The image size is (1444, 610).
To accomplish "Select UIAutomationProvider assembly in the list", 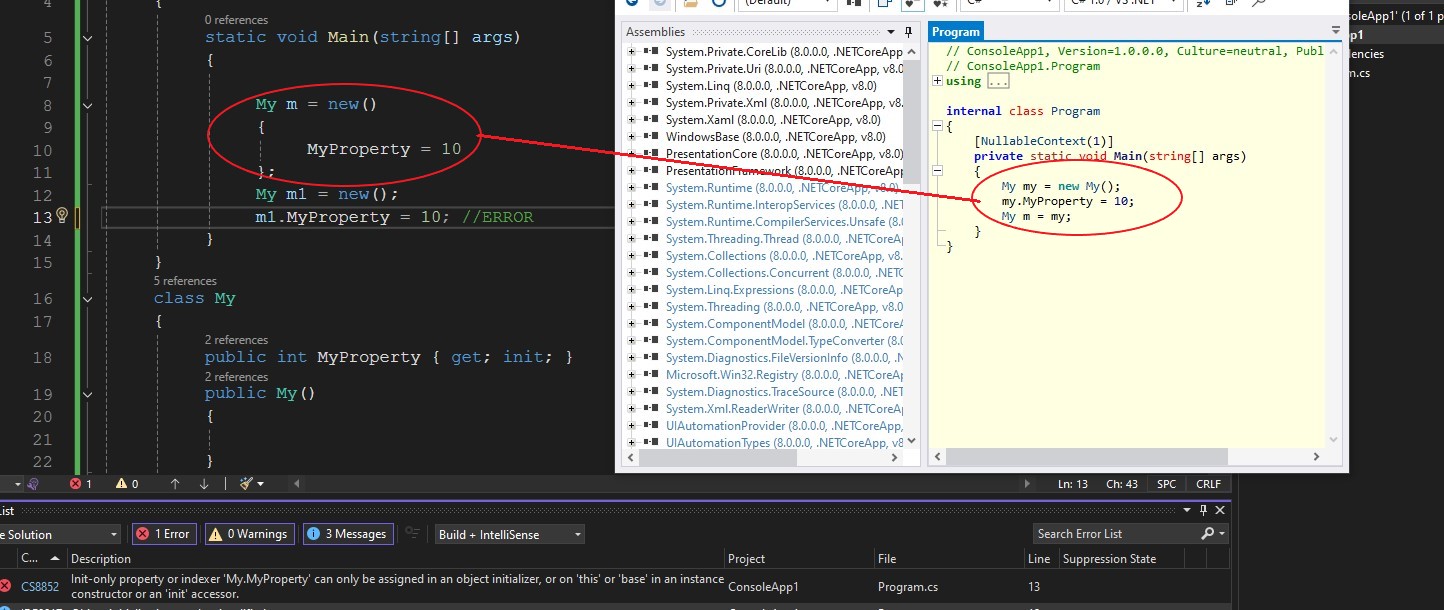I will point(784,425).
